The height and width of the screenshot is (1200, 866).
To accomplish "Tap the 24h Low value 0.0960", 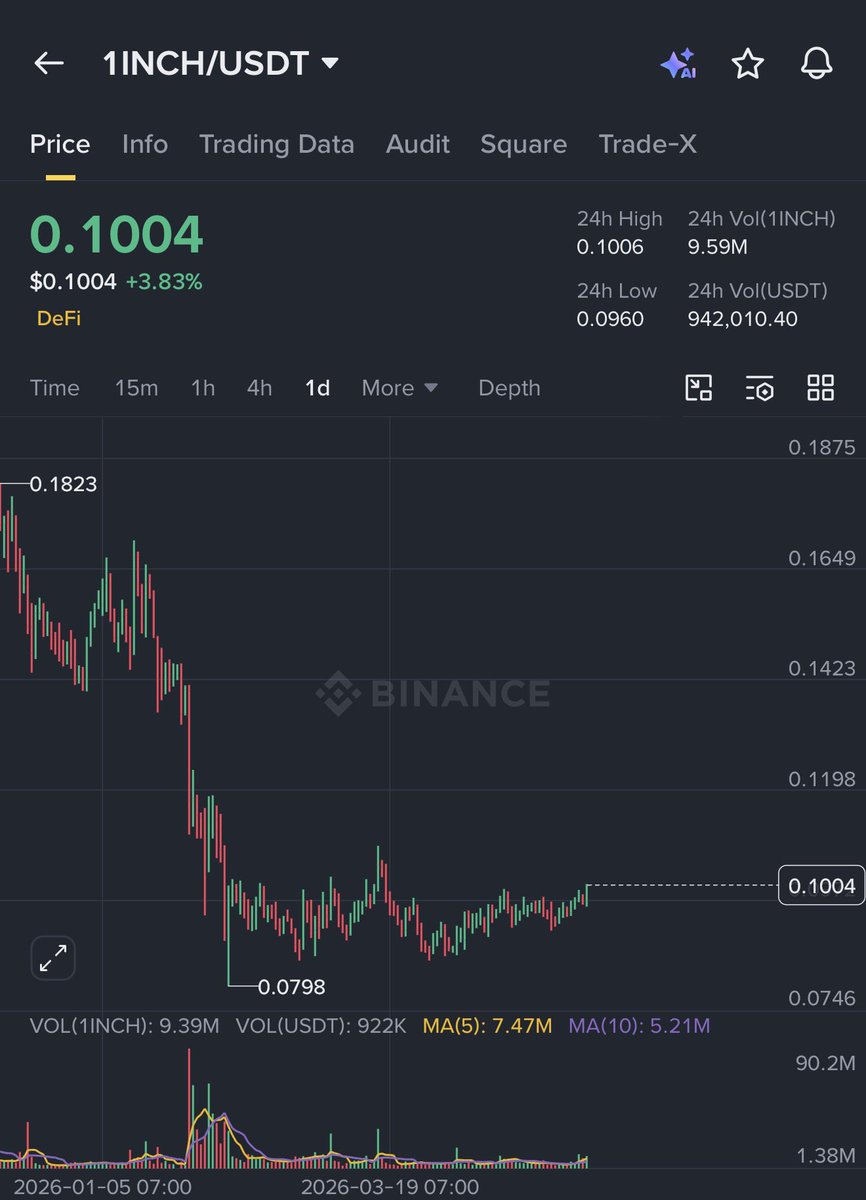I will click(610, 319).
